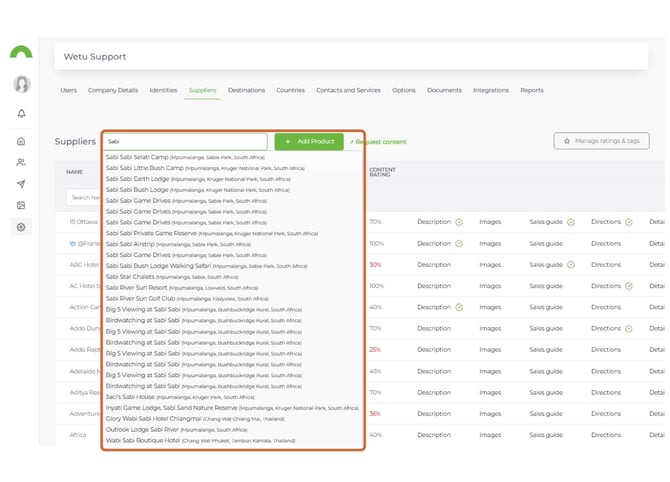Click the Search Name filter field
Screen dimensions: 670x482
[x=84, y=197]
